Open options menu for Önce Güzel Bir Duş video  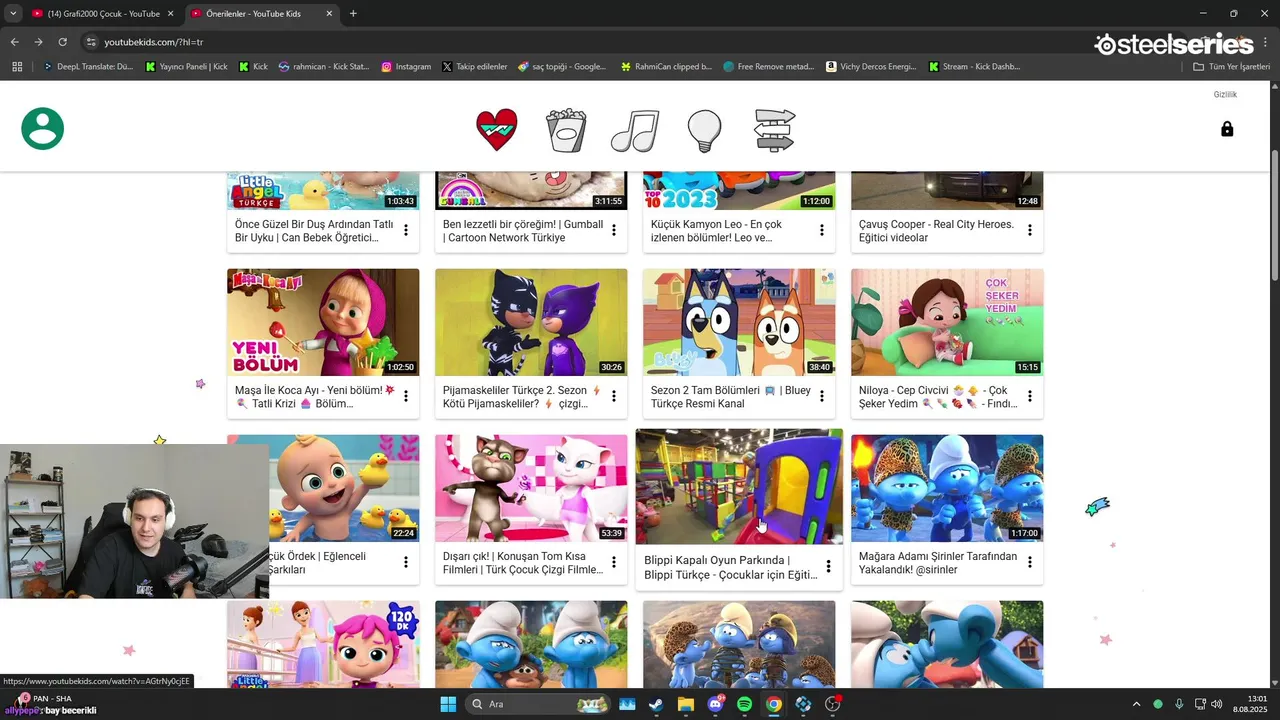coord(406,231)
